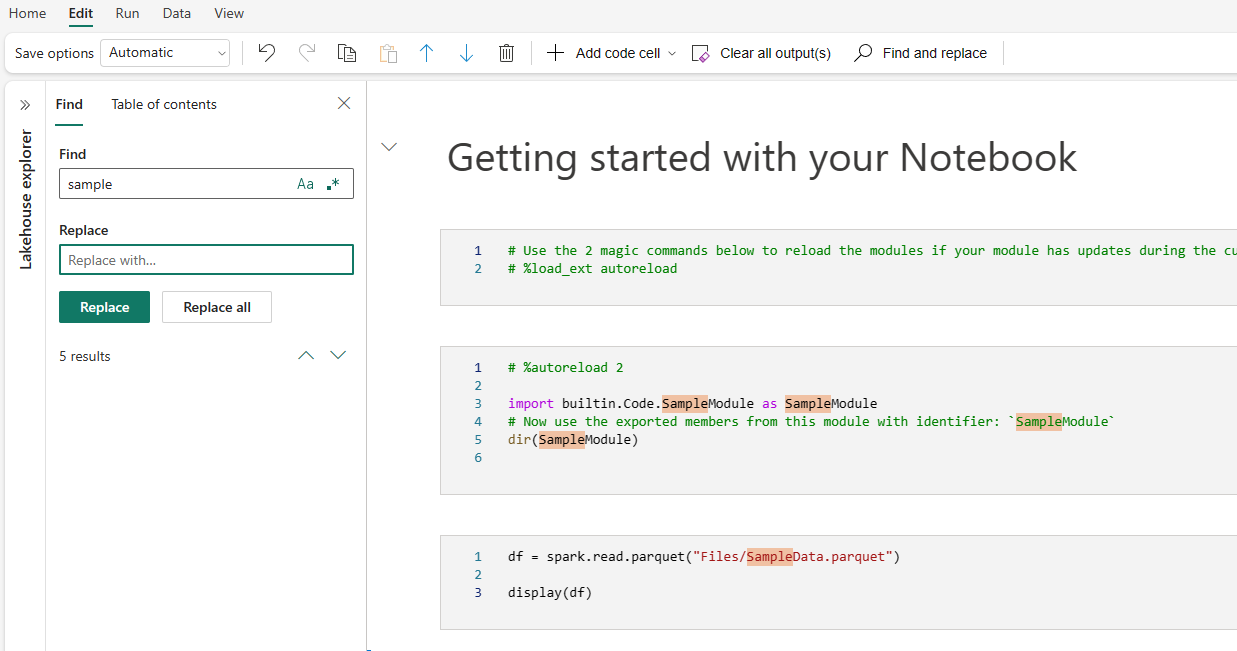Collapse the notebook heading section chevron
Image resolution: width=1237 pixels, height=651 pixels.
point(389,147)
